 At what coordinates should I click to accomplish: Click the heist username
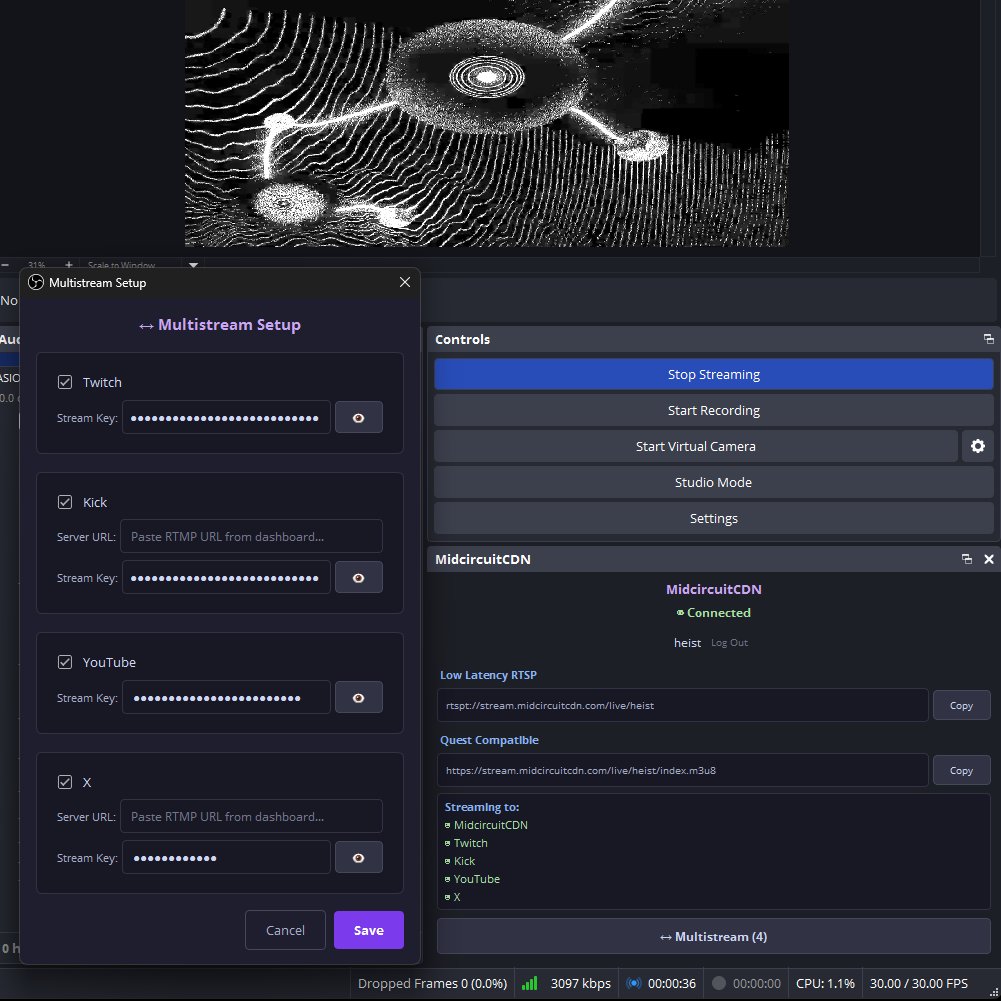click(687, 643)
